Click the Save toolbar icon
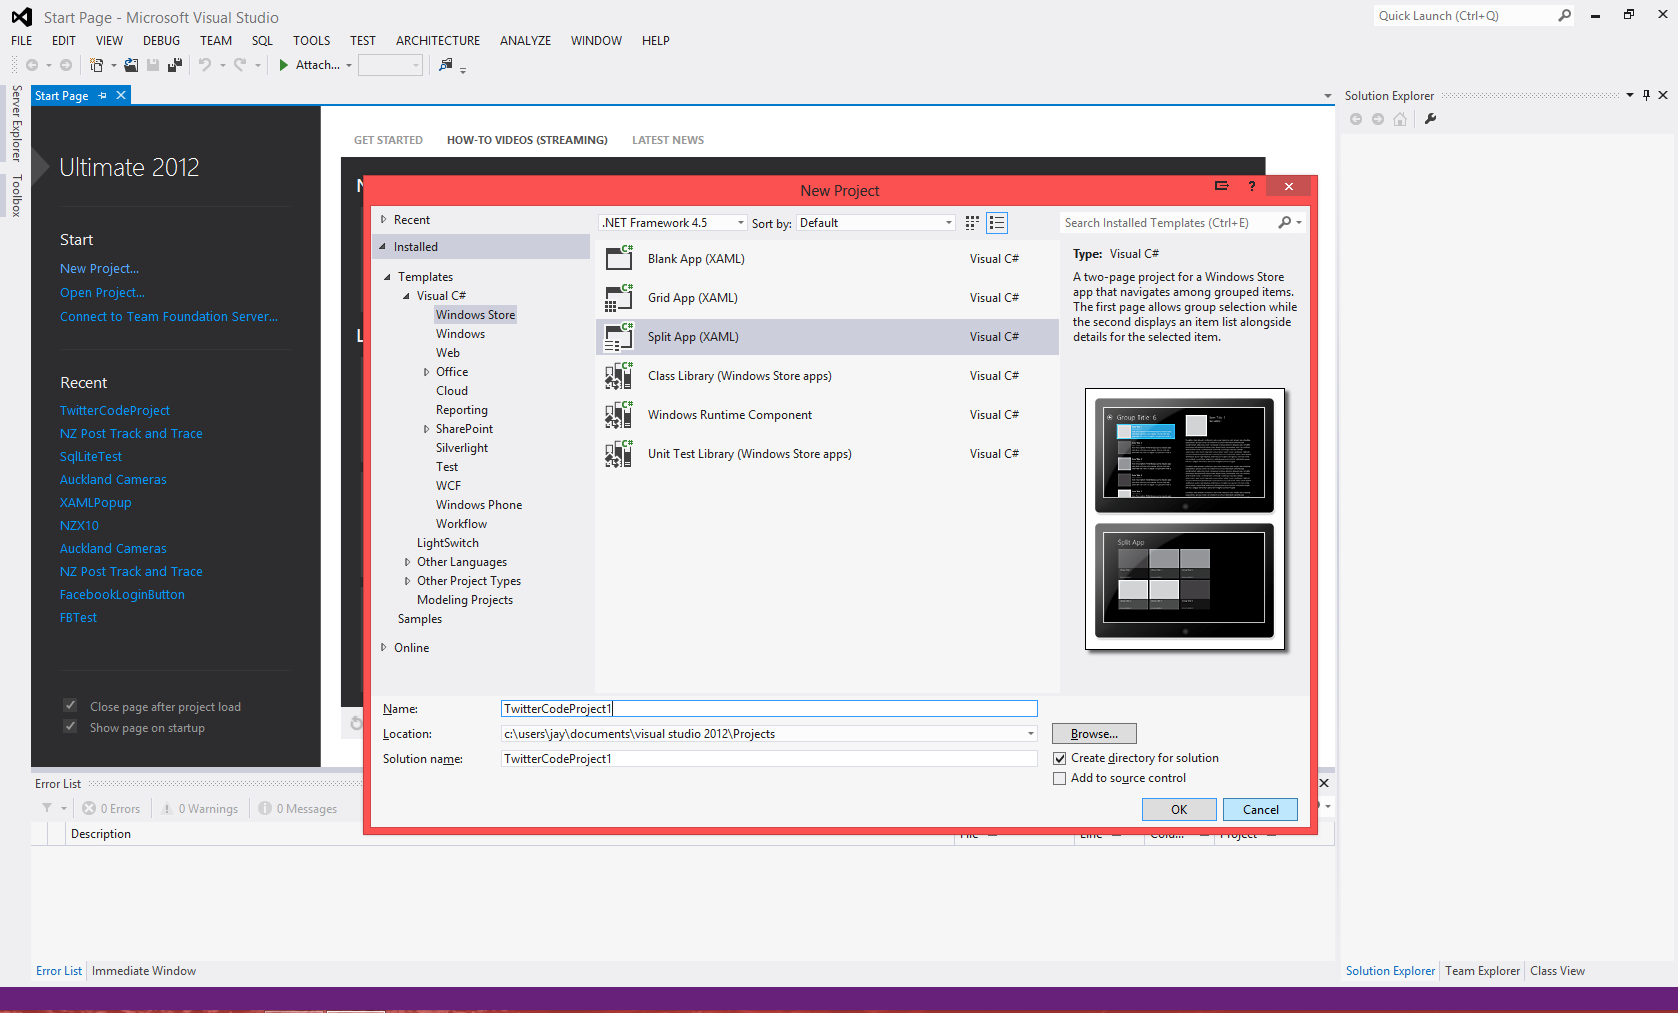1678x1013 pixels. pyautogui.click(x=153, y=65)
